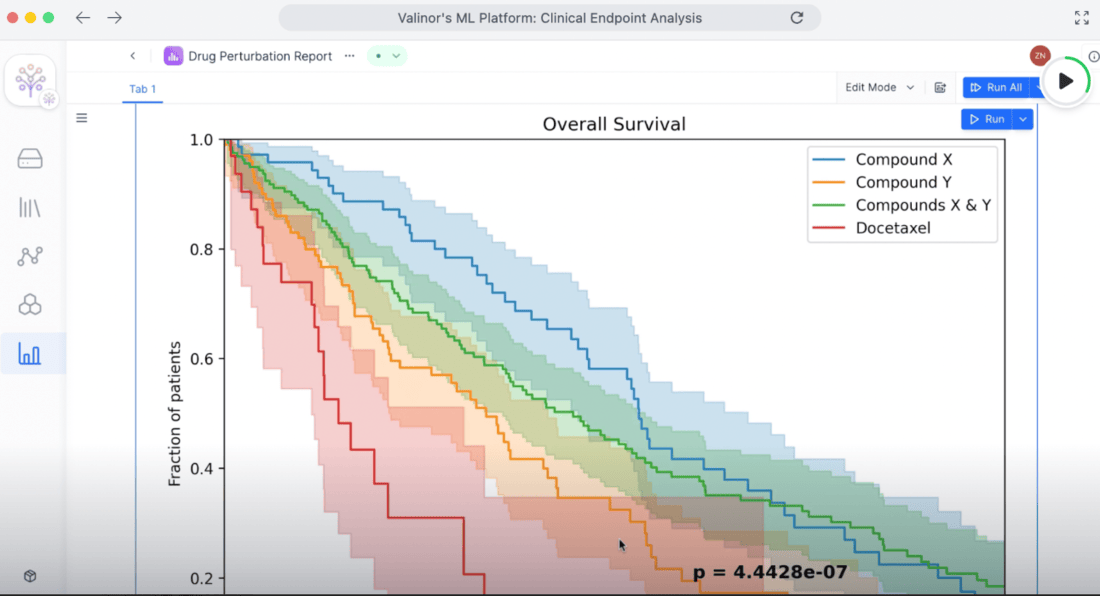Click the ZN user avatar
Viewport: 1100px width, 596px height.
point(1040,56)
